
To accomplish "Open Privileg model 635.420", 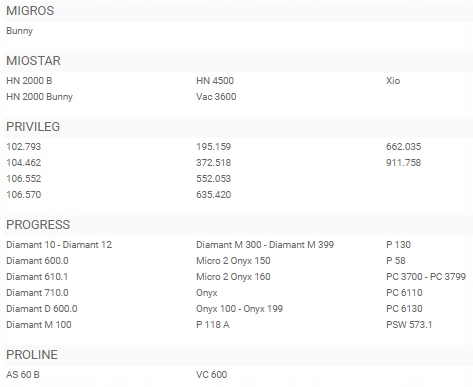I will click(214, 195).
